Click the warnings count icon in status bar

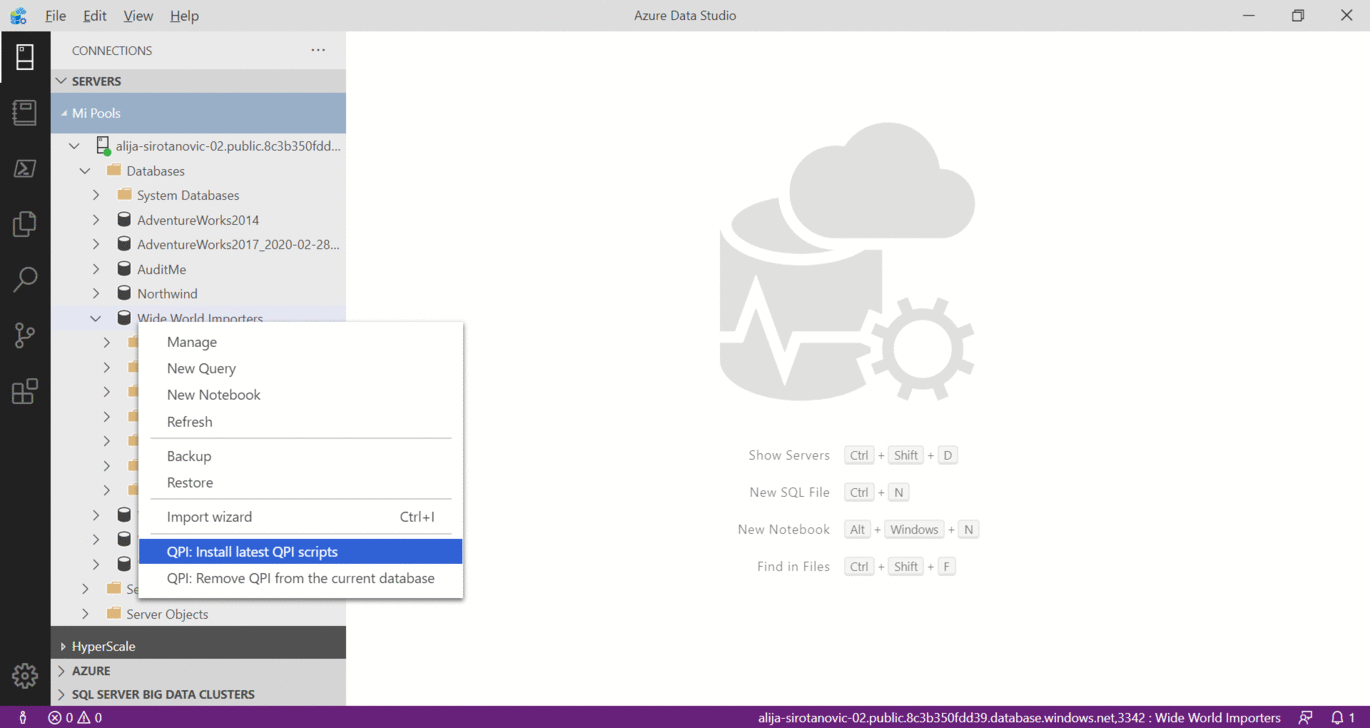click(x=84, y=717)
